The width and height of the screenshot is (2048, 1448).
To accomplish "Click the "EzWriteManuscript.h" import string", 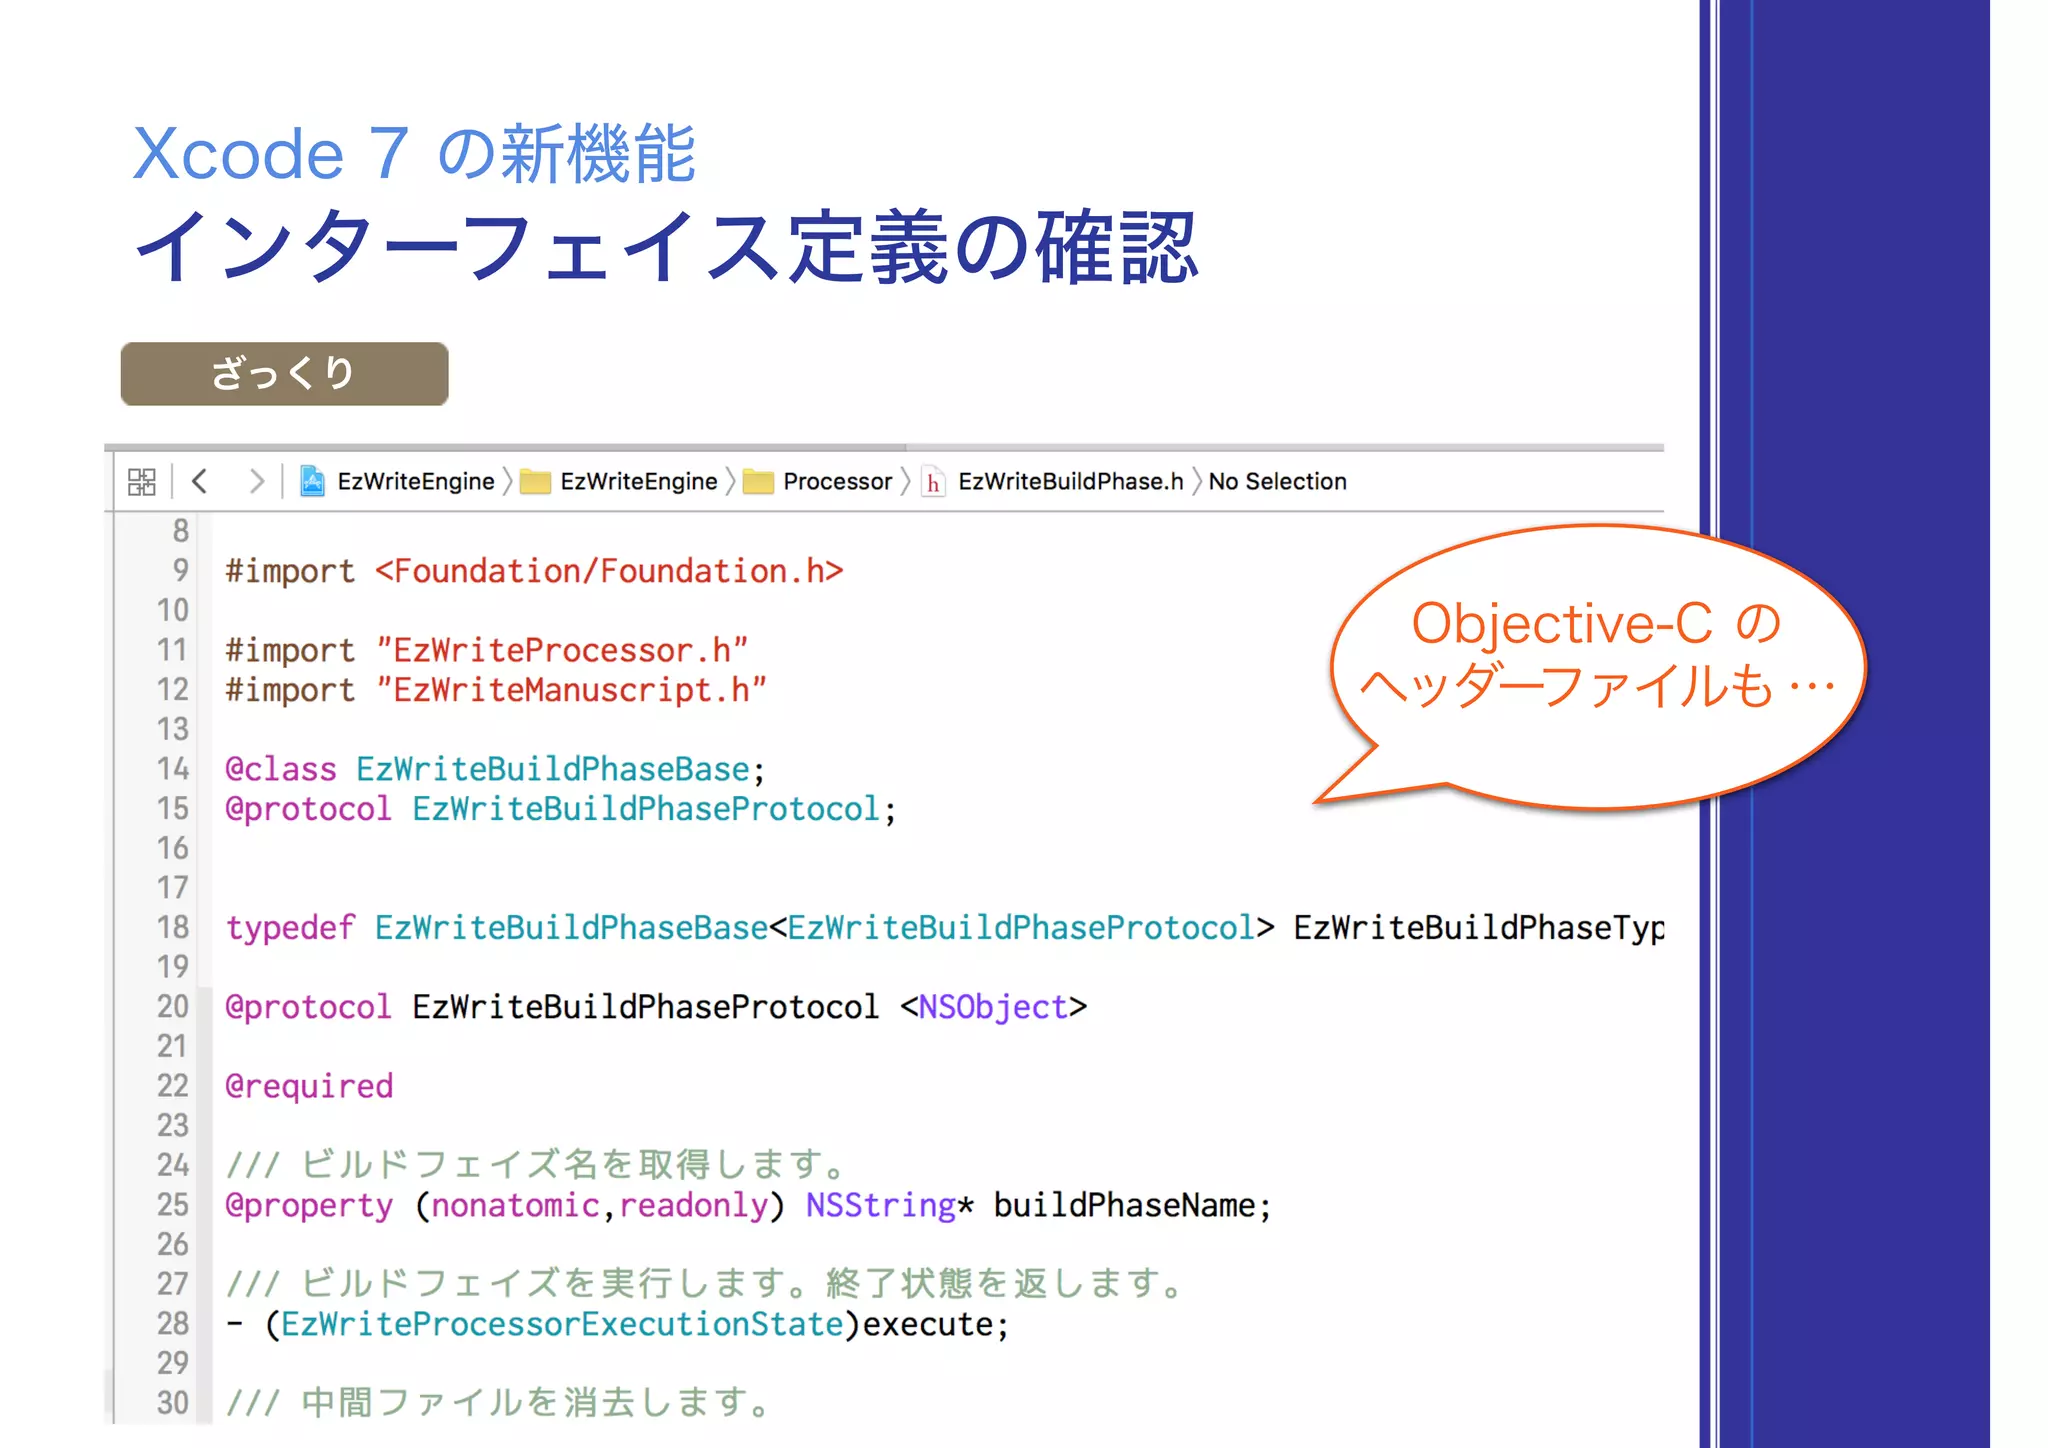I will 571,690.
